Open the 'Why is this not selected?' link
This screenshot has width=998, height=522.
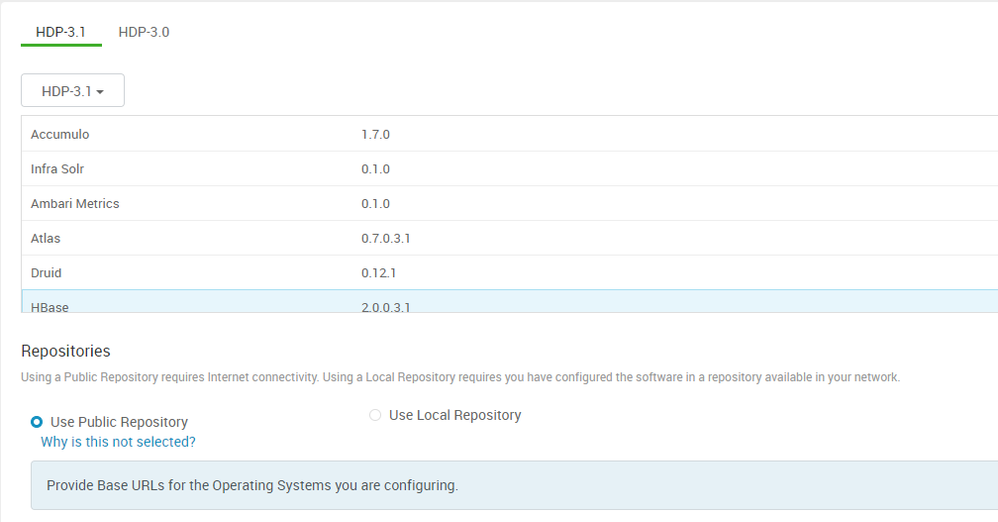coord(118,442)
